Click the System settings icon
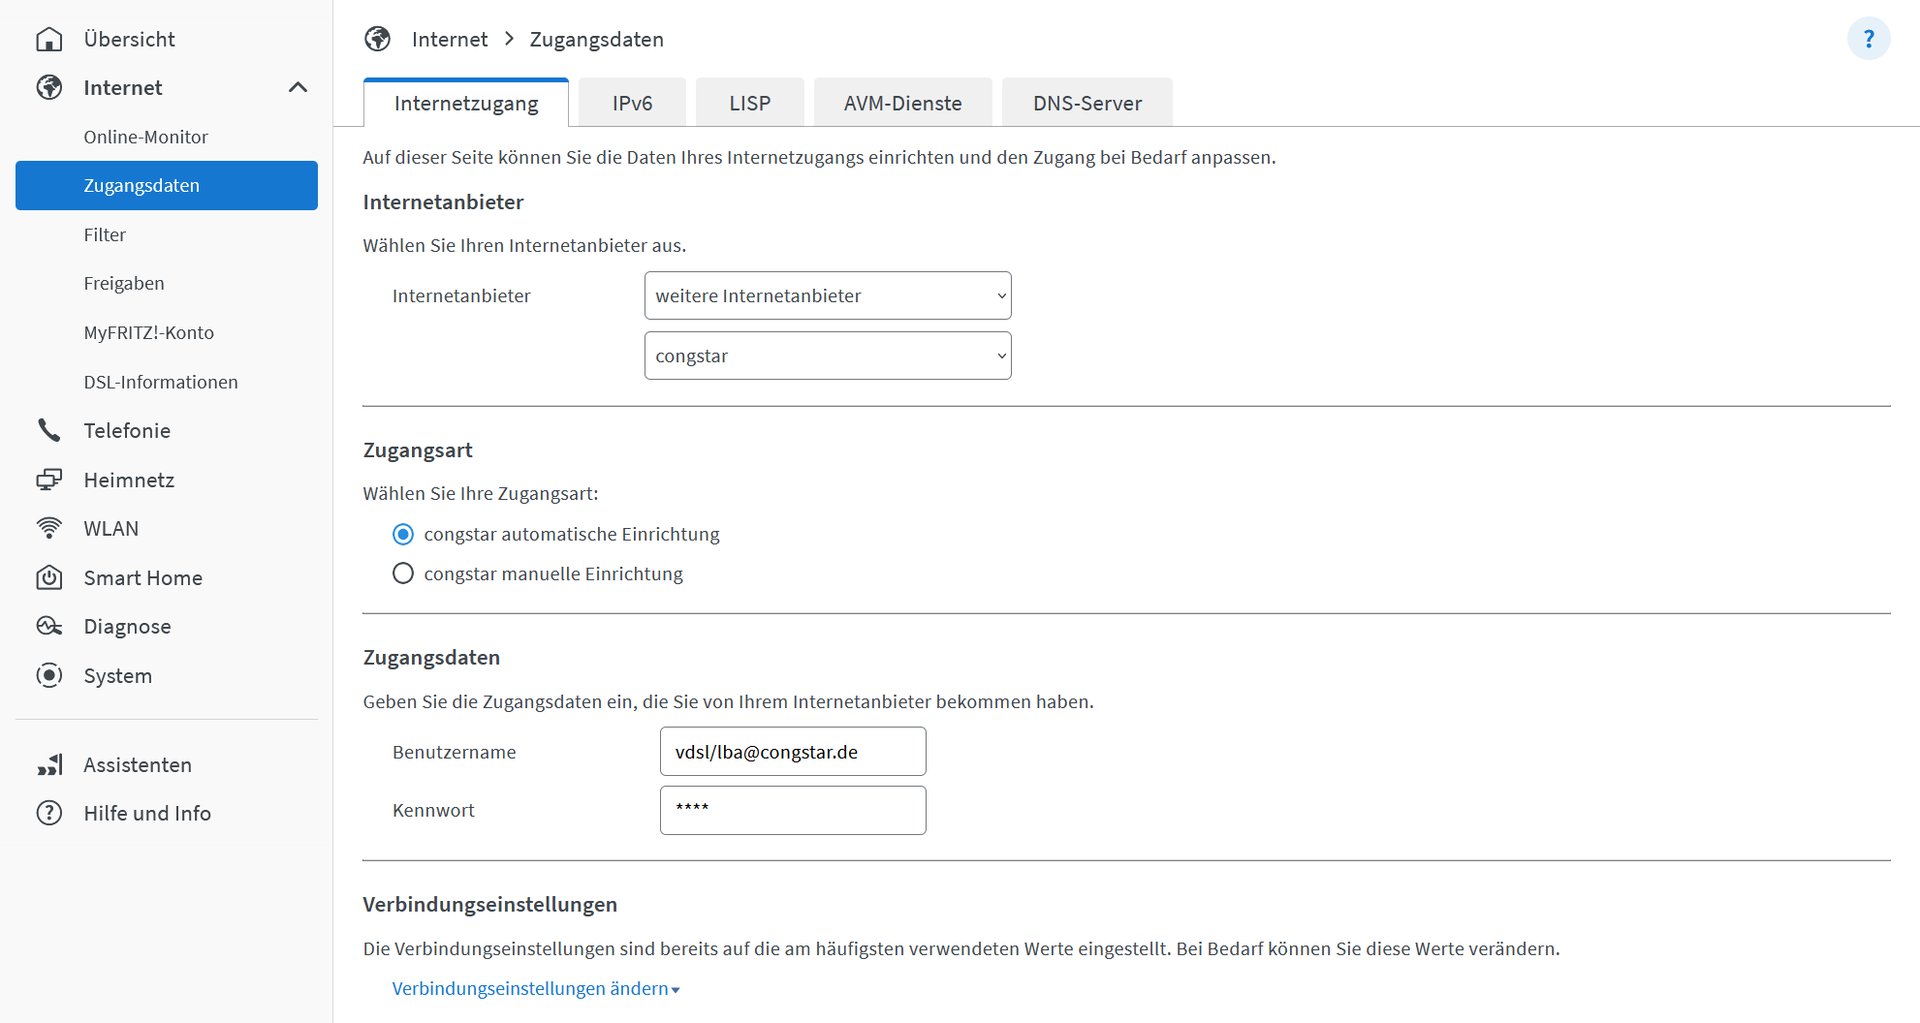 tap(49, 676)
